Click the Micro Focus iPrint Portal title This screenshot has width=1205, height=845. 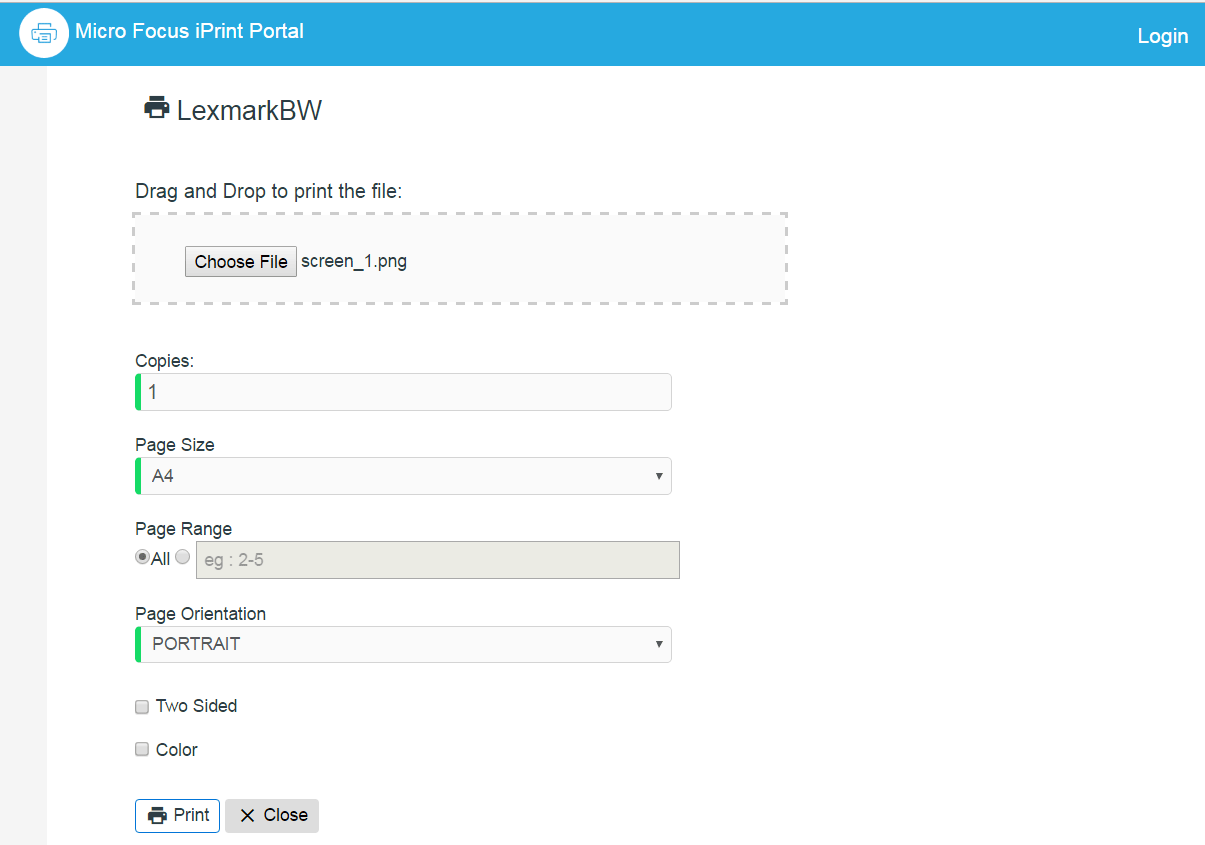point(189,31)
